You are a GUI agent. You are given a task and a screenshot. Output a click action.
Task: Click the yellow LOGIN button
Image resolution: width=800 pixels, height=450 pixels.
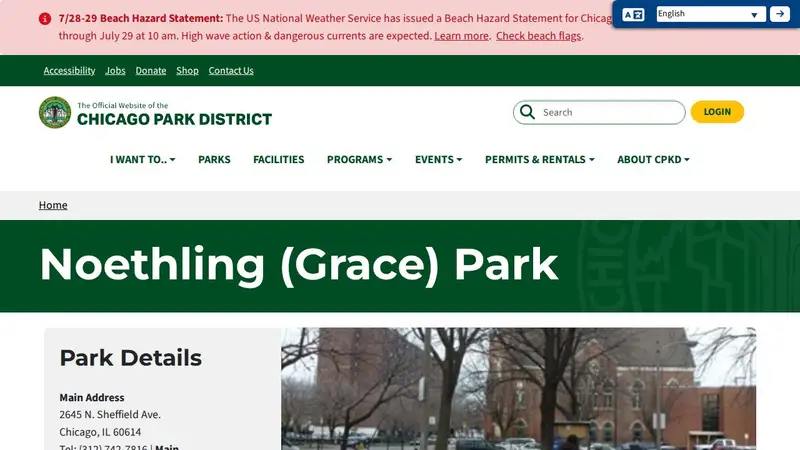point(717,112)
